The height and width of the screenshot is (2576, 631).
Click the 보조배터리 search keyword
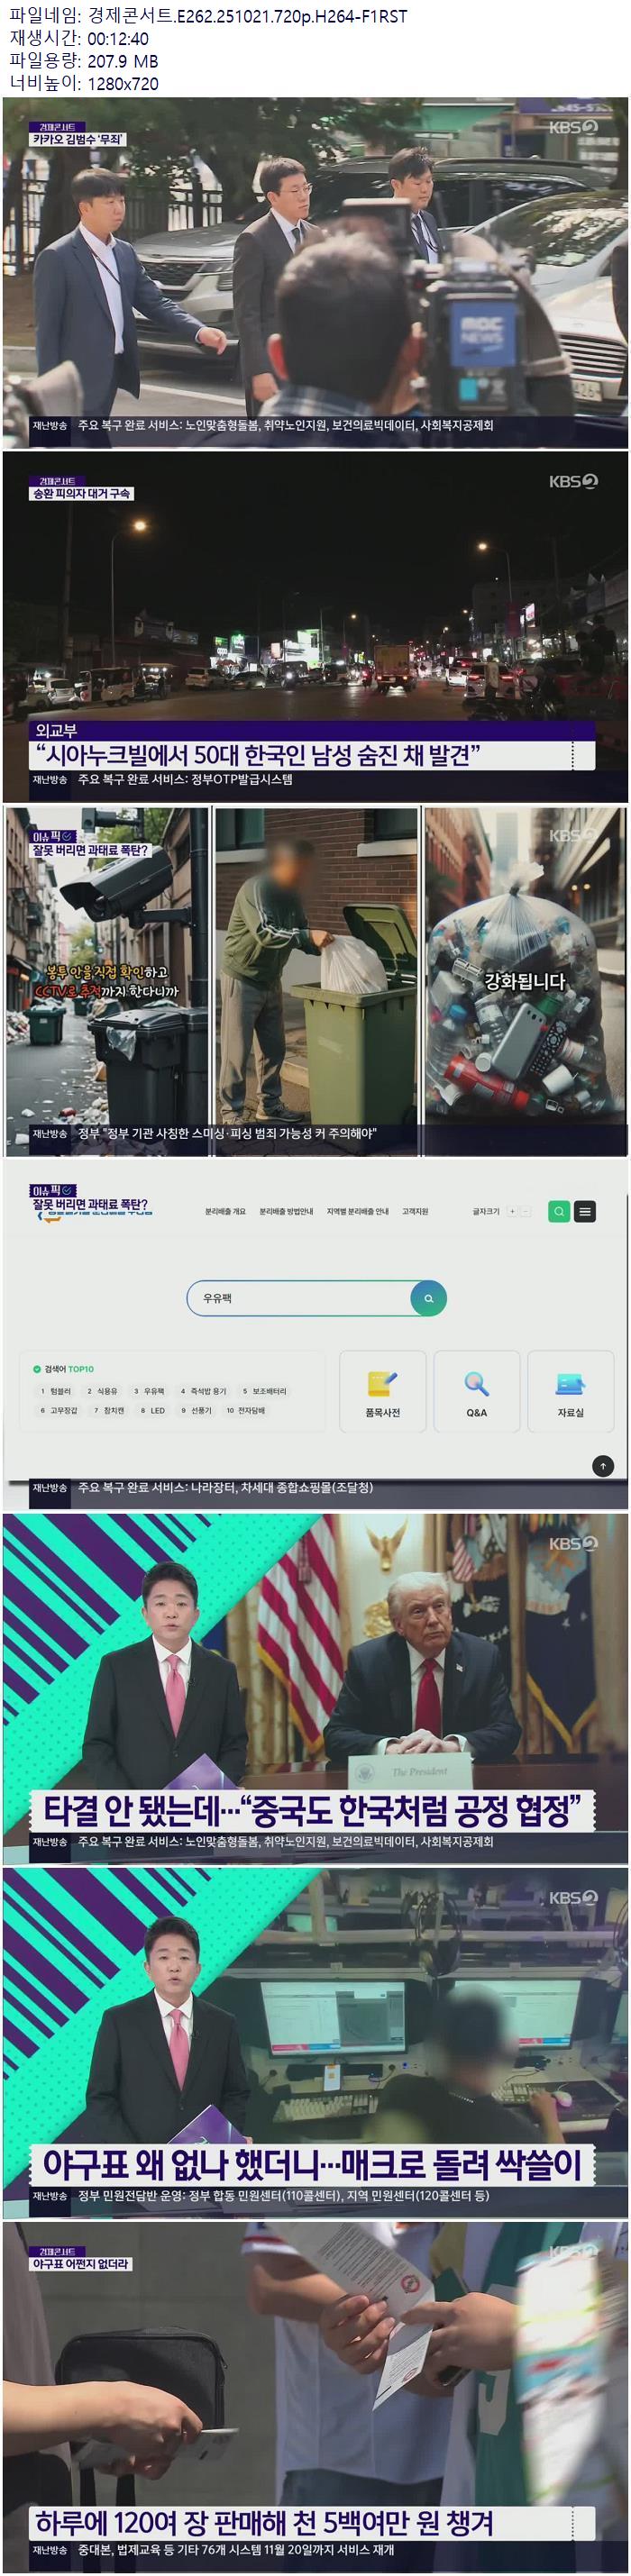[265, 1391]
